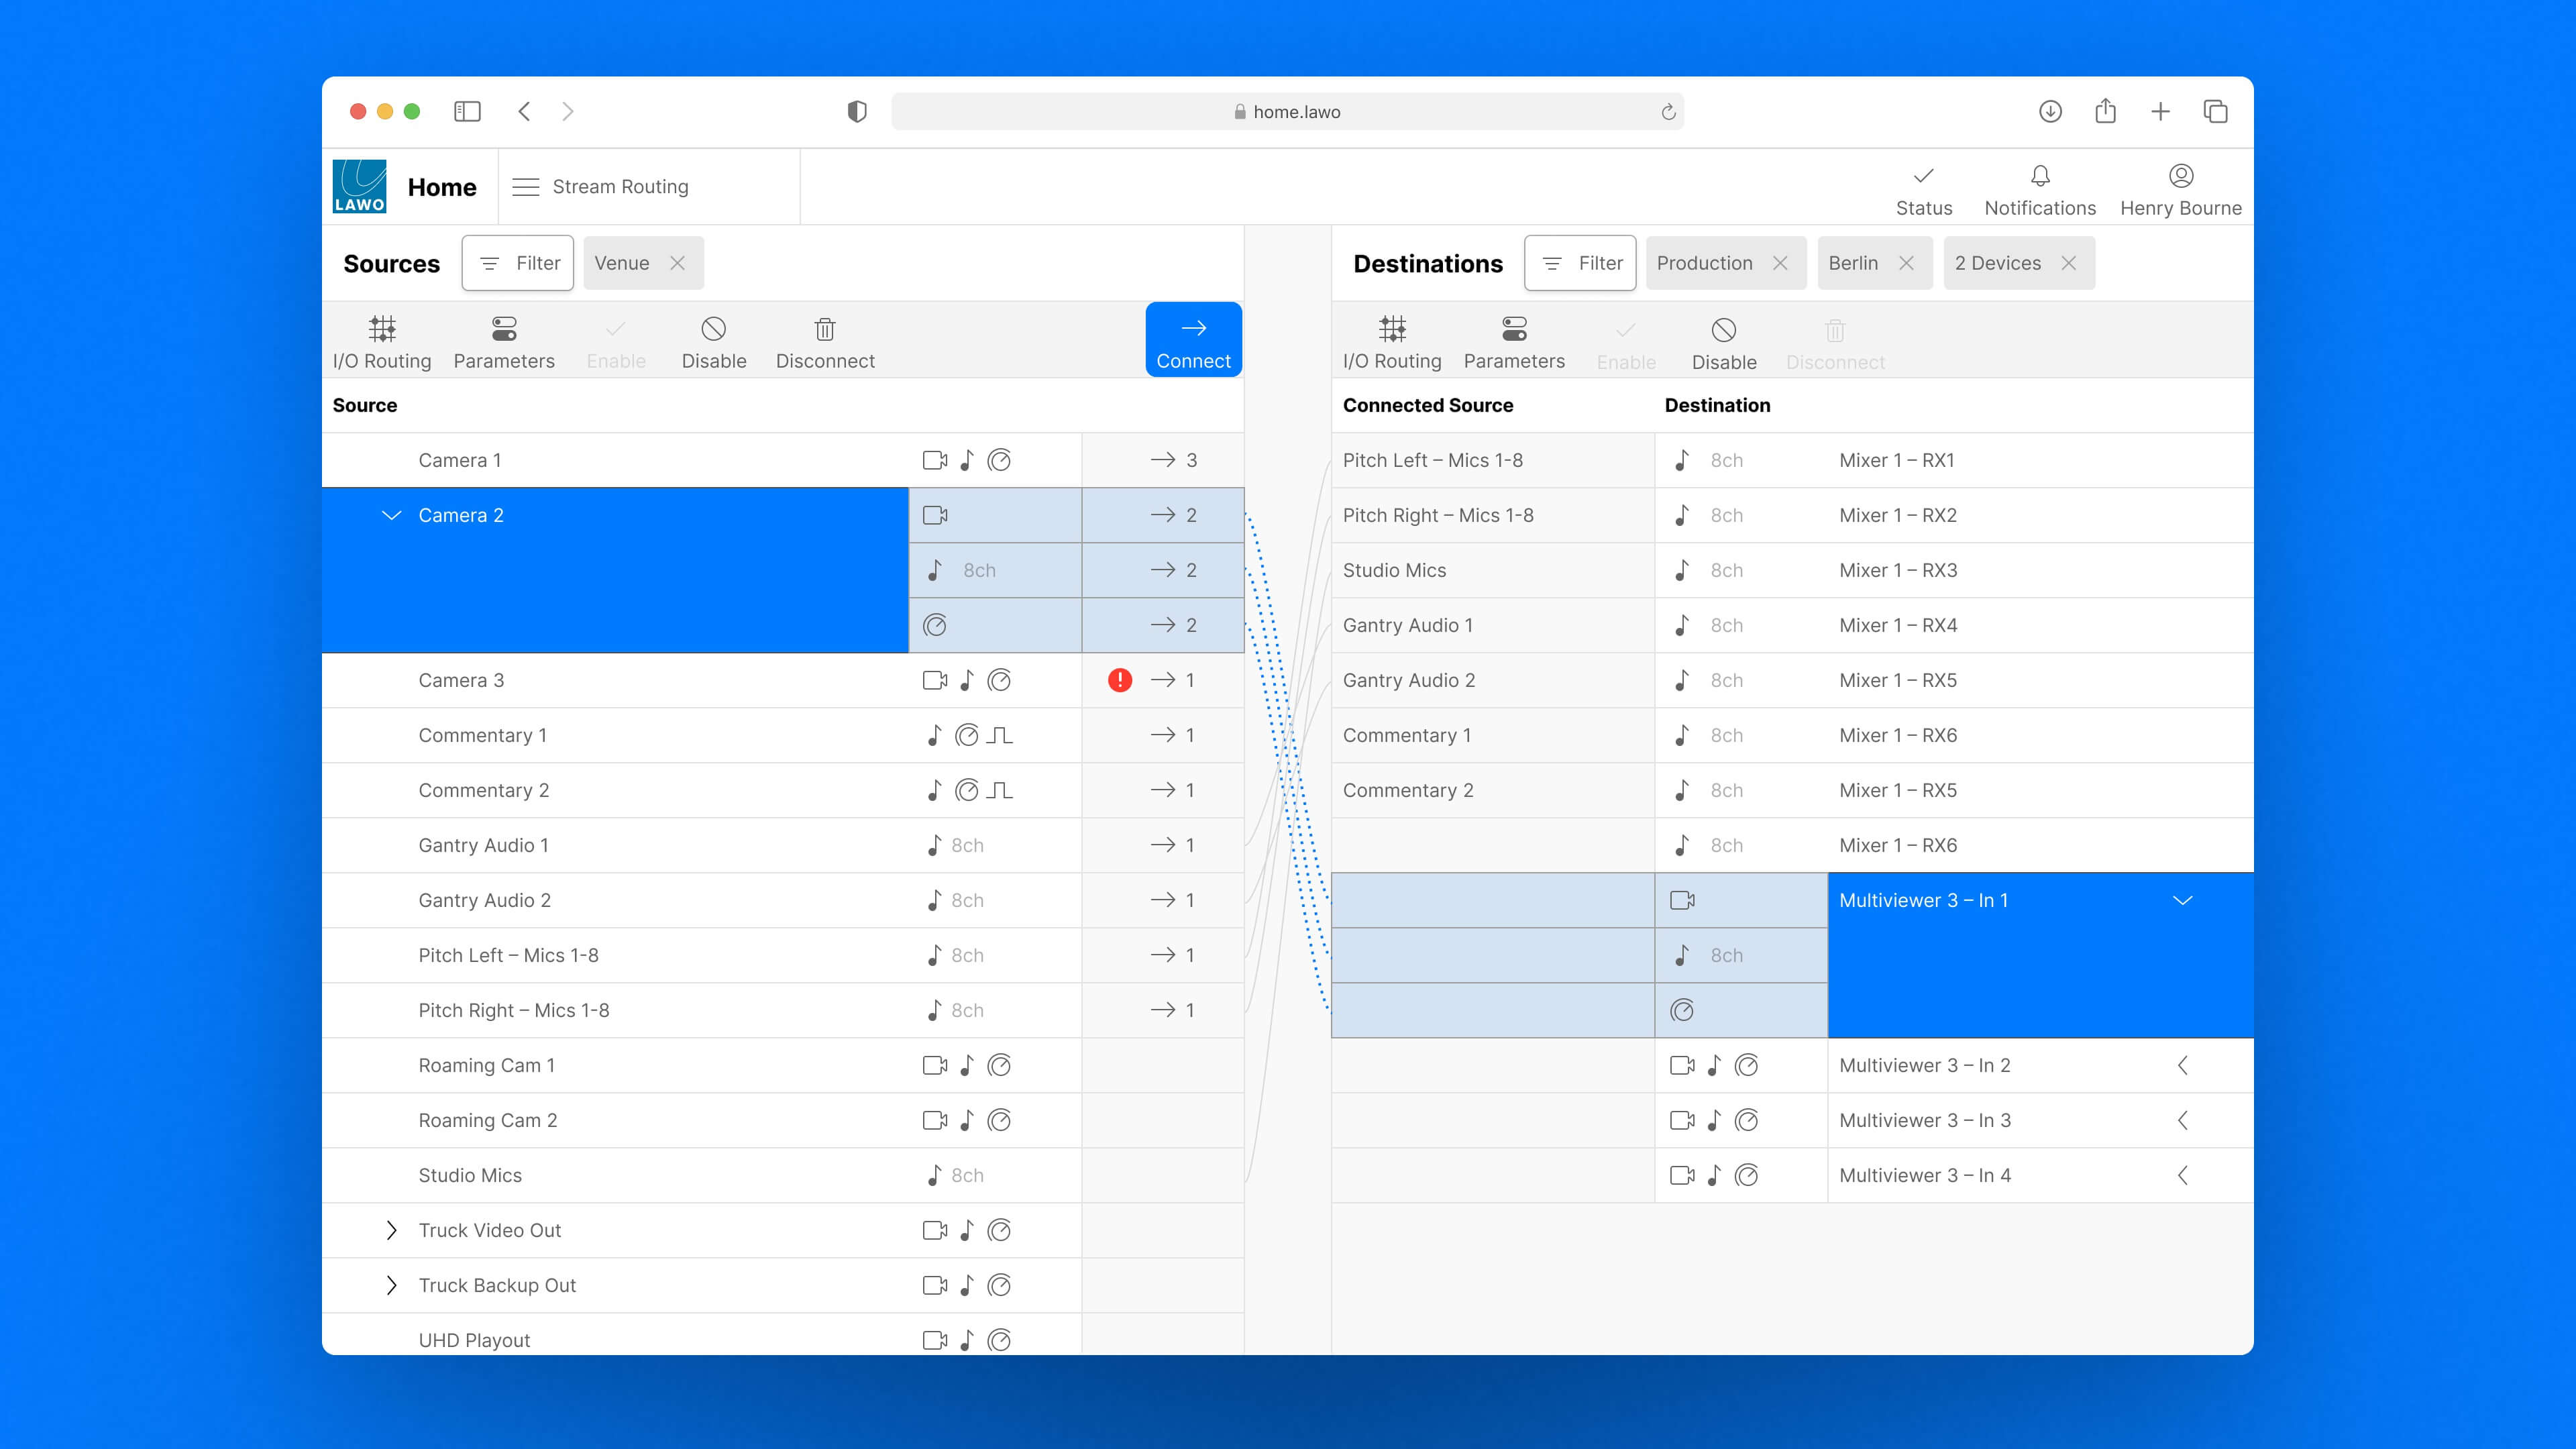Select Multiviewer 3 – In 1 video slot
Image resolution: width=2576 pixels, height=1449 pixels.
(x=1741, y=900)
